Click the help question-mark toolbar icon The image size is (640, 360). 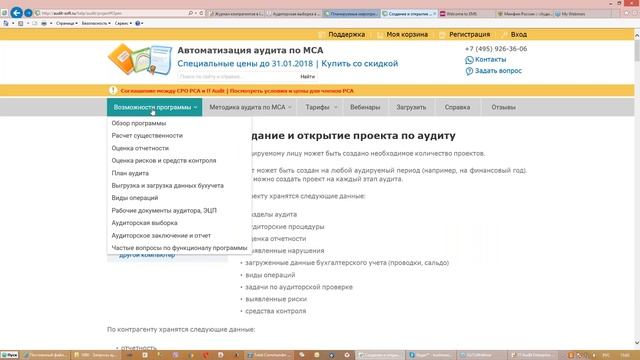(x=138, y=23)
